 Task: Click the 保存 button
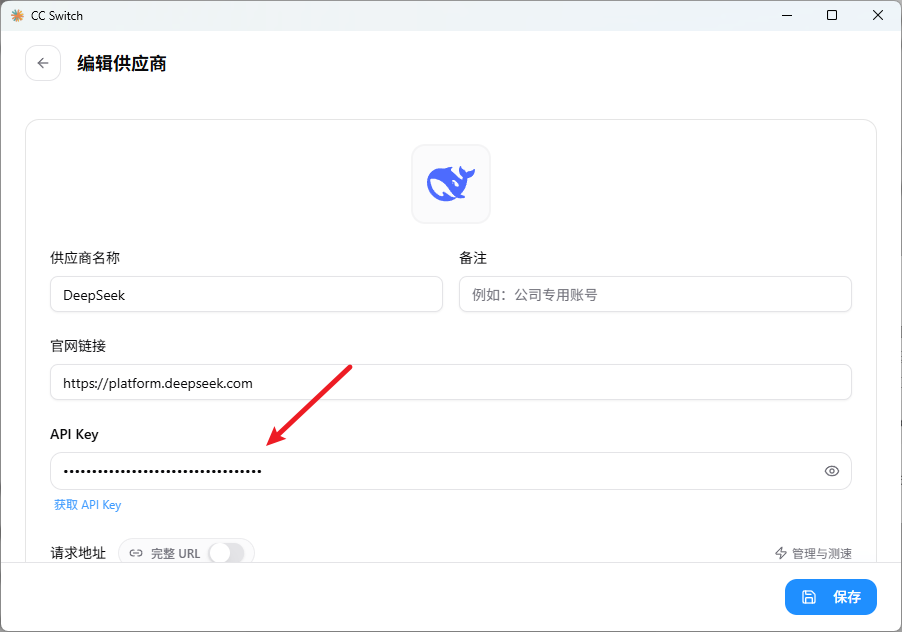[x=831, y=597]
